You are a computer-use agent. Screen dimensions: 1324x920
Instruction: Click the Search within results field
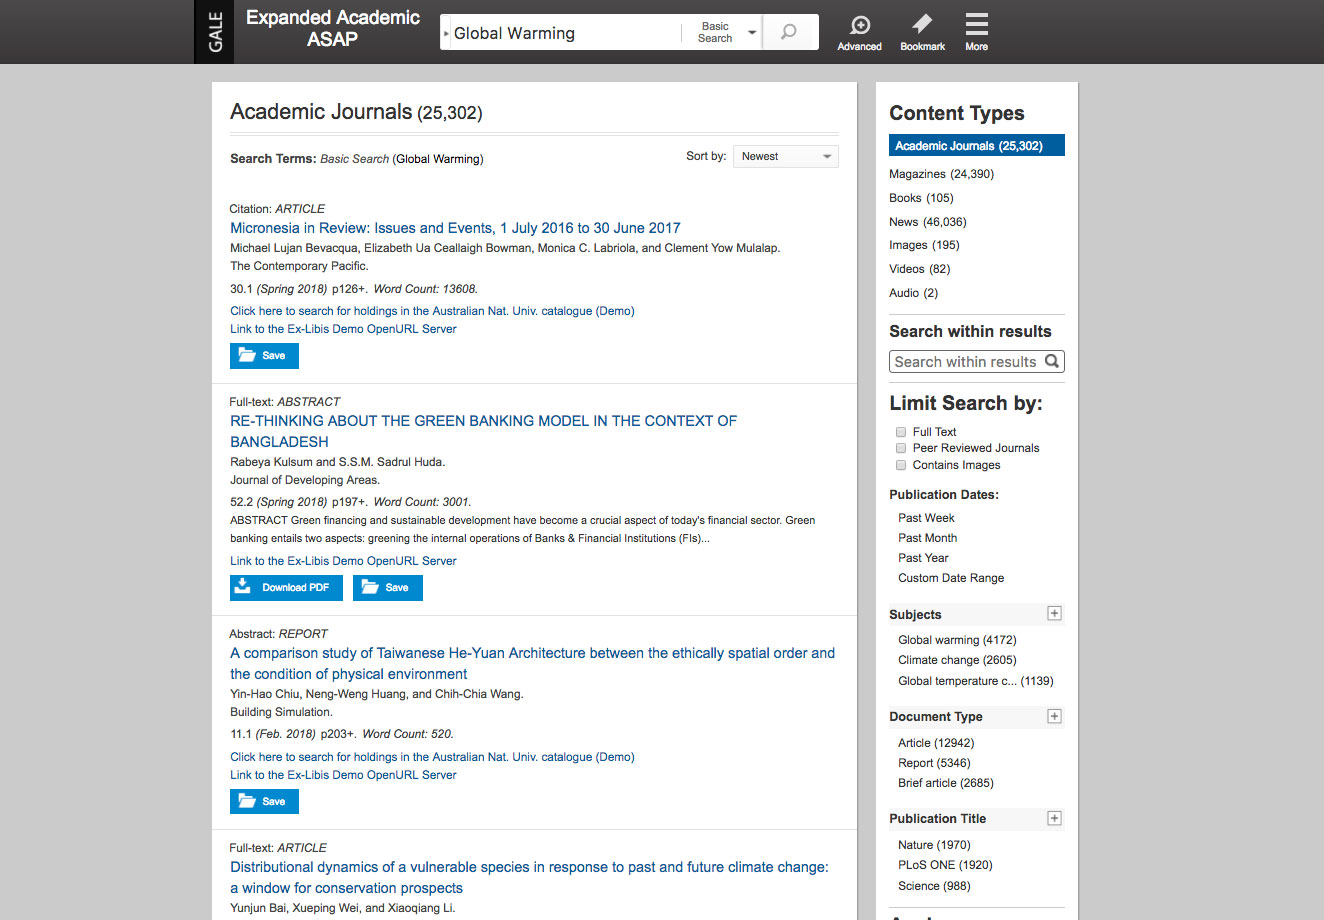tap(966, 361)
